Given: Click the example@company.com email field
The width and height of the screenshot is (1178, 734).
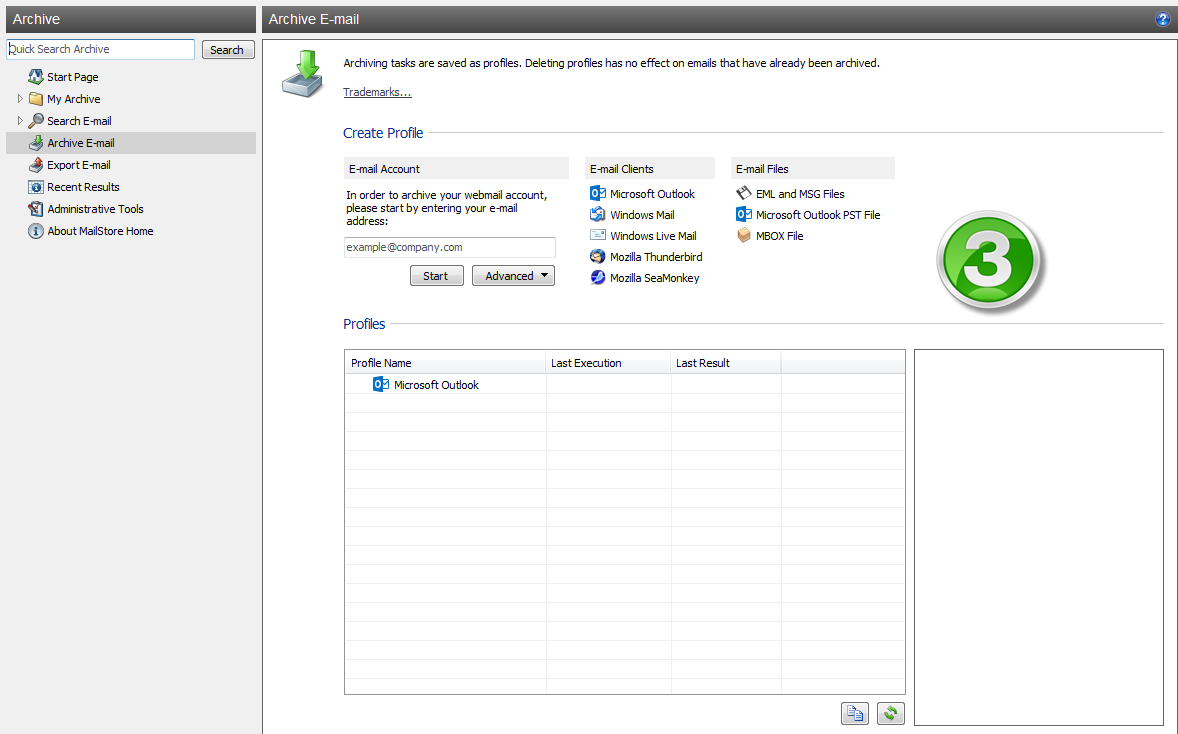Looking at the screenshot, I should click(449, 247).
